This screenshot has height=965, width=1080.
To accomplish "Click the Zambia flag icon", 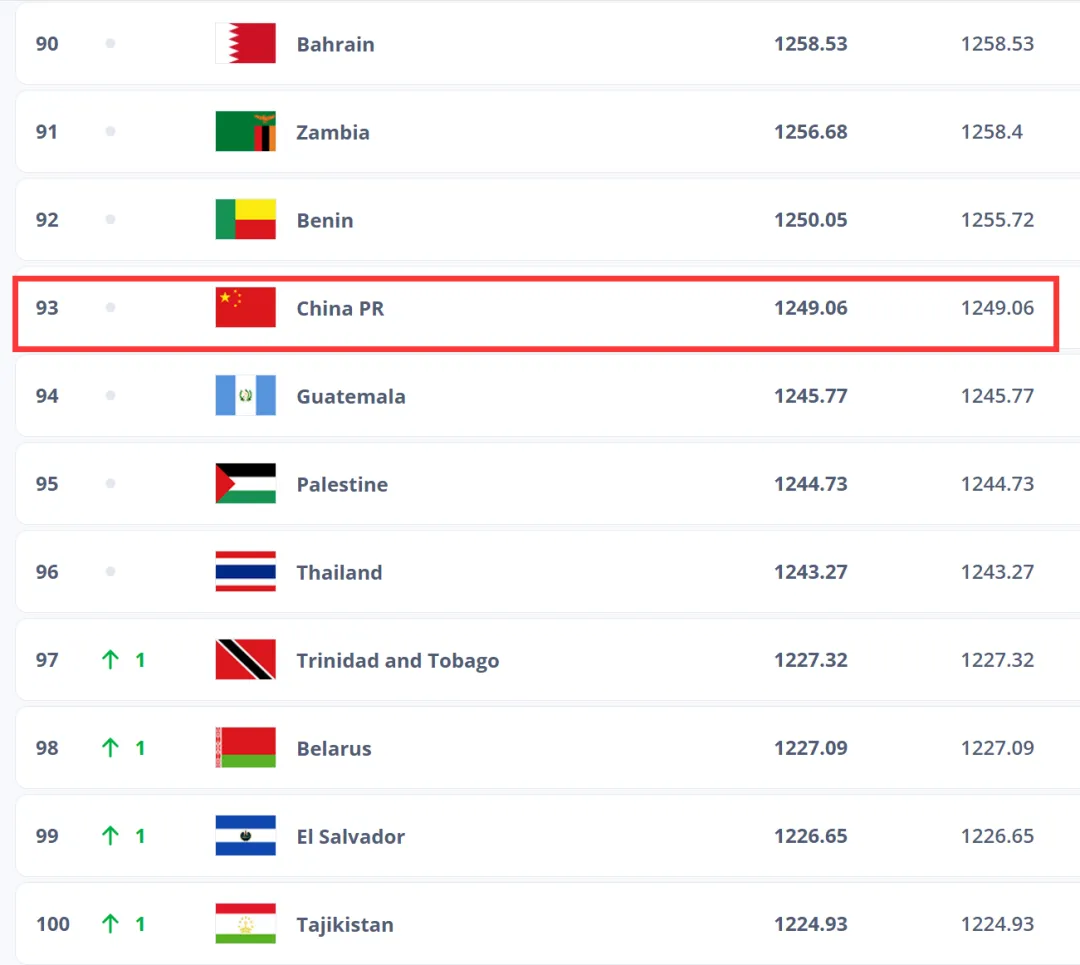I will point(245,132).
